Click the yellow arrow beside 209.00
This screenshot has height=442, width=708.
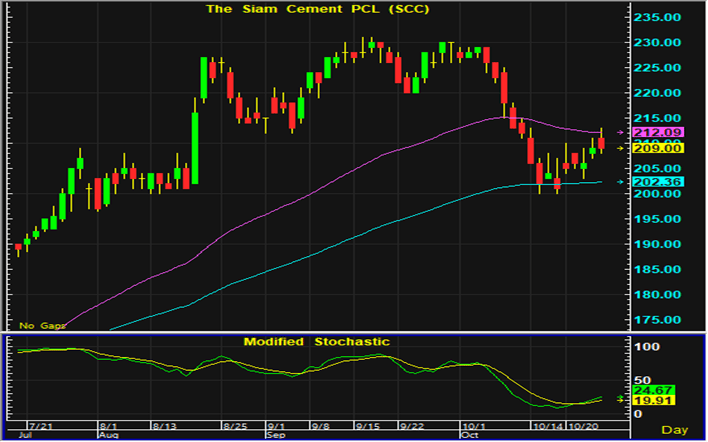pos(622,148)
